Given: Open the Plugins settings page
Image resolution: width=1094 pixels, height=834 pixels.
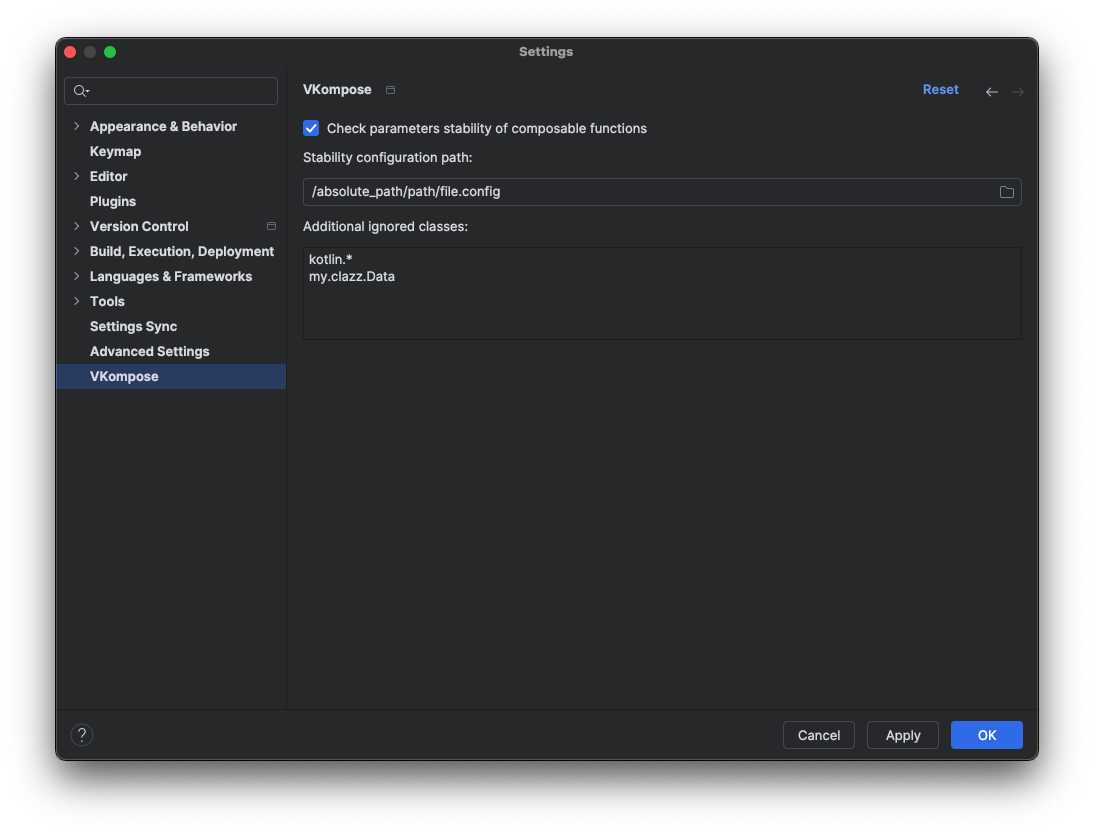Looking at the screenshot, I should click(x=113, y=202).
